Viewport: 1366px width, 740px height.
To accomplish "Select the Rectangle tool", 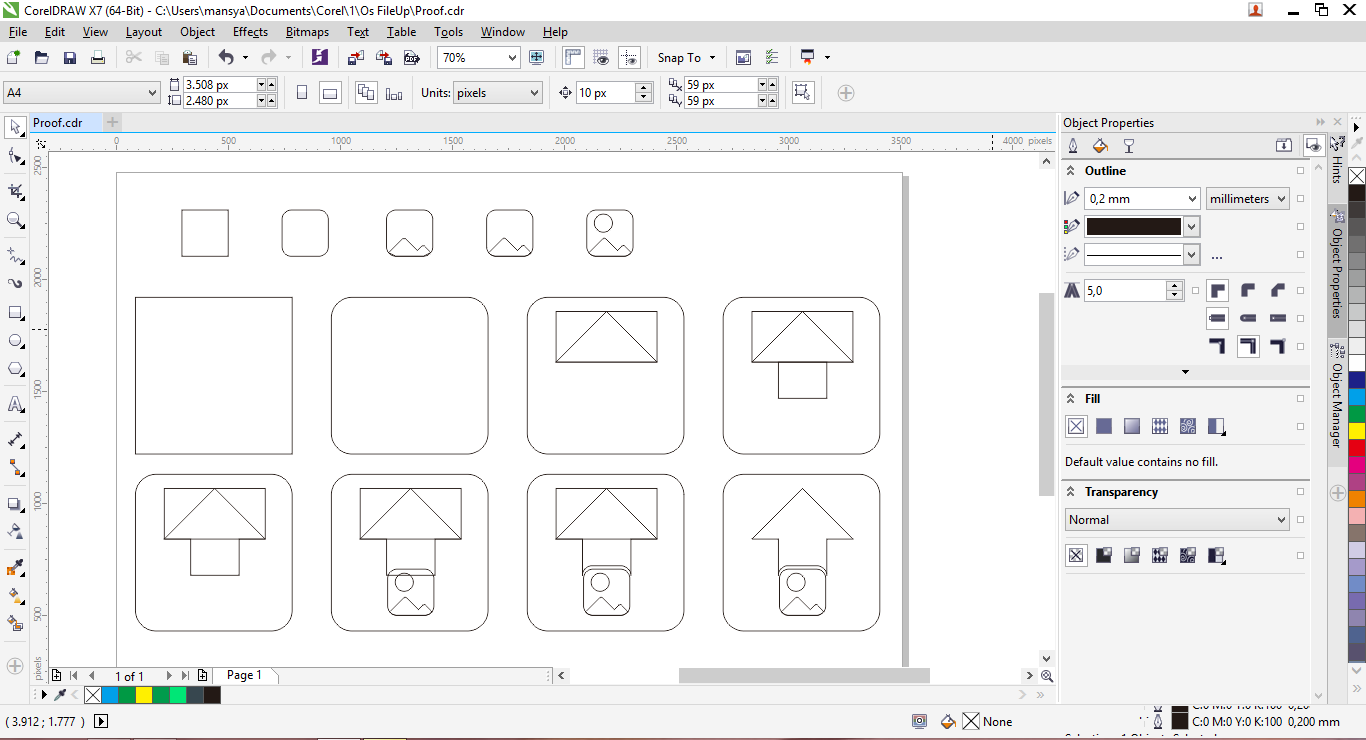I will point(15,312).
